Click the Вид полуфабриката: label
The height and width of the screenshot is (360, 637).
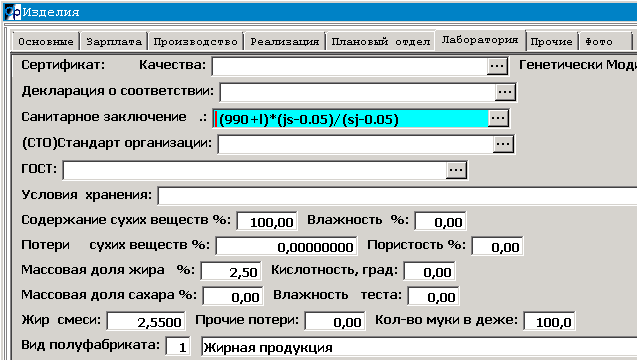coord(91,345)
